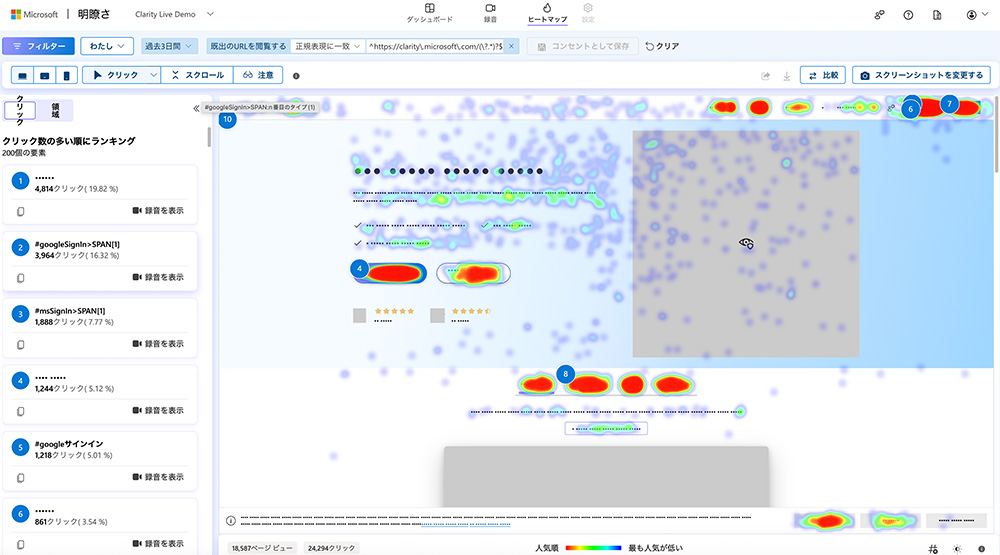Open the share people icon in the header
This screenshot has width=1000, height=555.
880,15
